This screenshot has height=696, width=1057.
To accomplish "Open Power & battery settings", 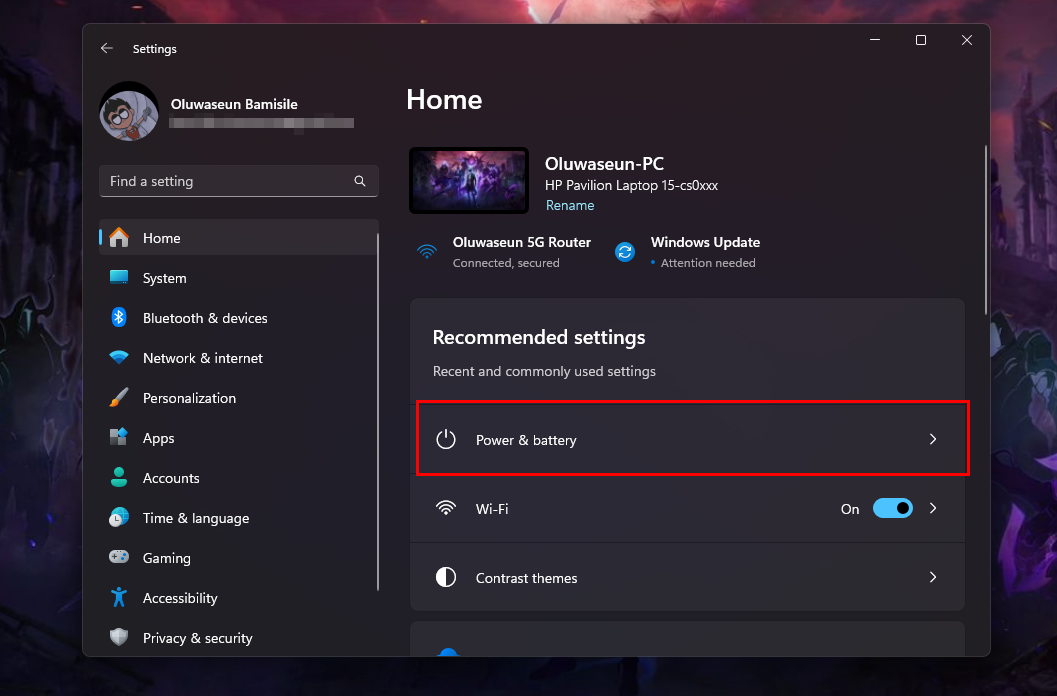I will 692,439.
